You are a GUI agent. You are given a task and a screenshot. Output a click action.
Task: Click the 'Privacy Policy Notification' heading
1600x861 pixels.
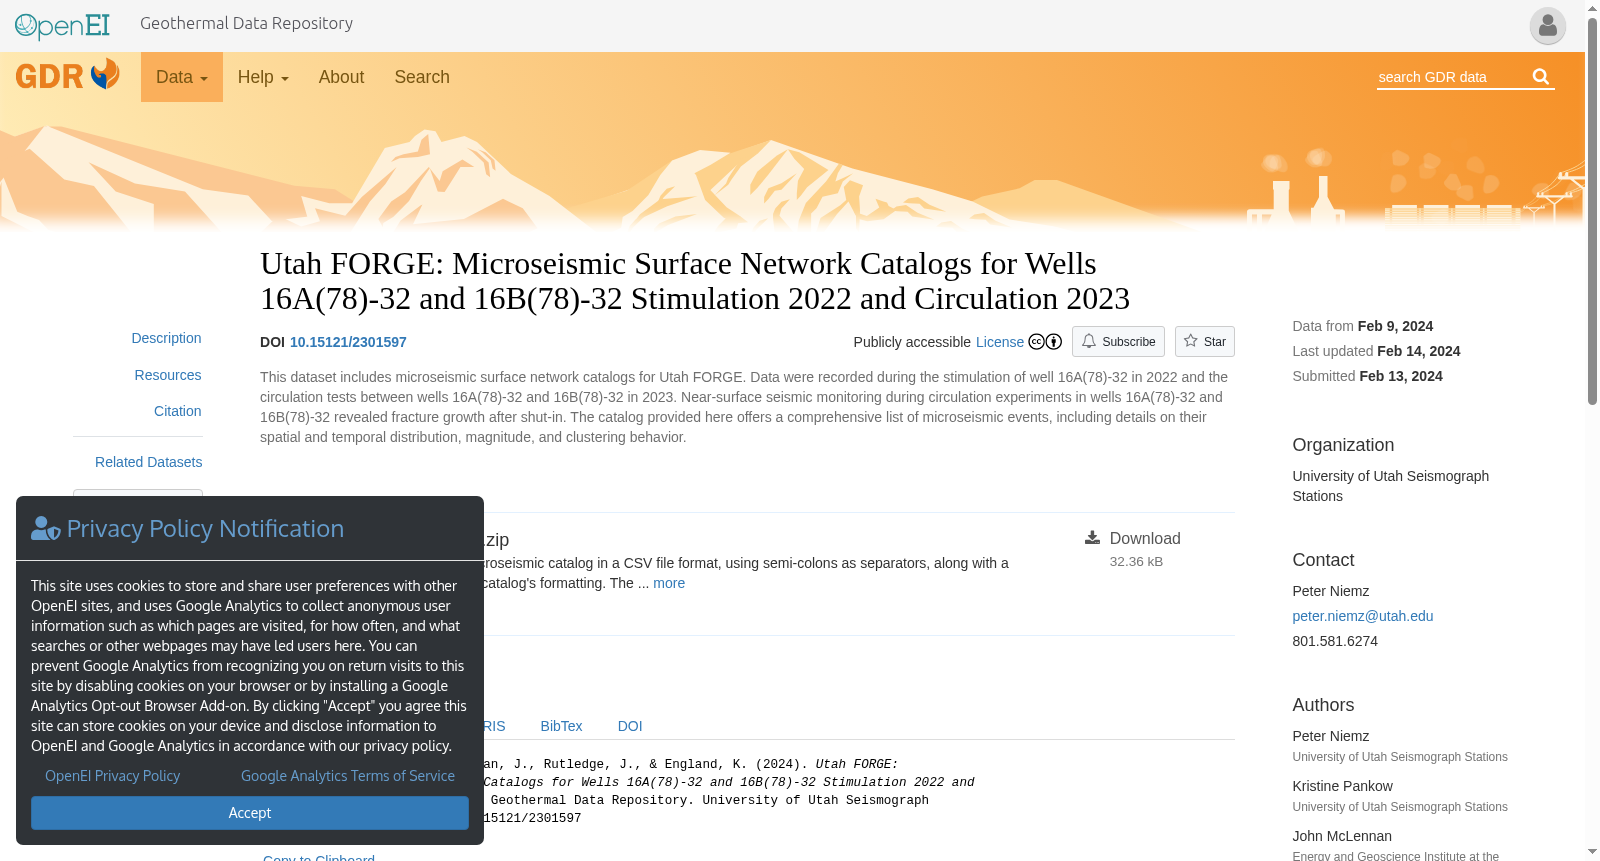click(x=205, y=529)
